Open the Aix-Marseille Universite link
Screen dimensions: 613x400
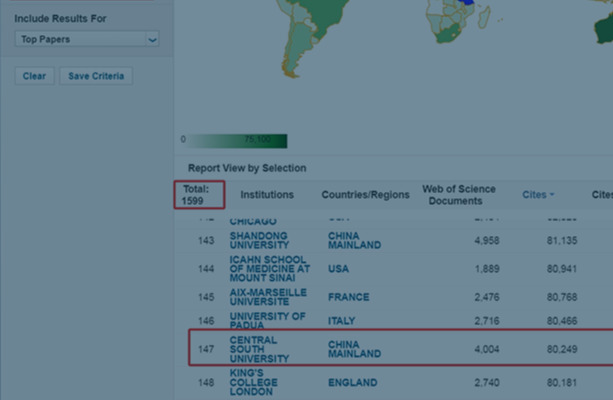coord(268,297)
